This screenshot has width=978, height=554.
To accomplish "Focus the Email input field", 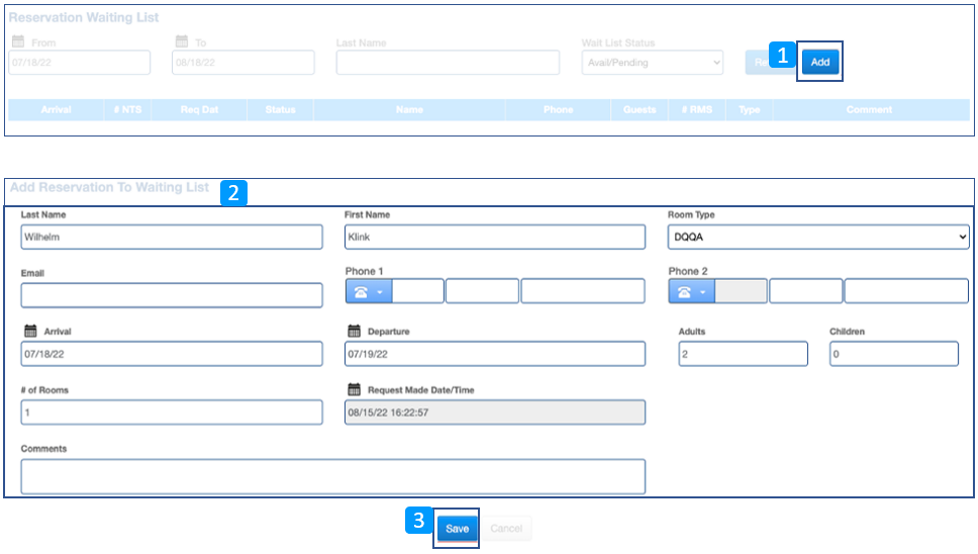I will click(171, 295).
